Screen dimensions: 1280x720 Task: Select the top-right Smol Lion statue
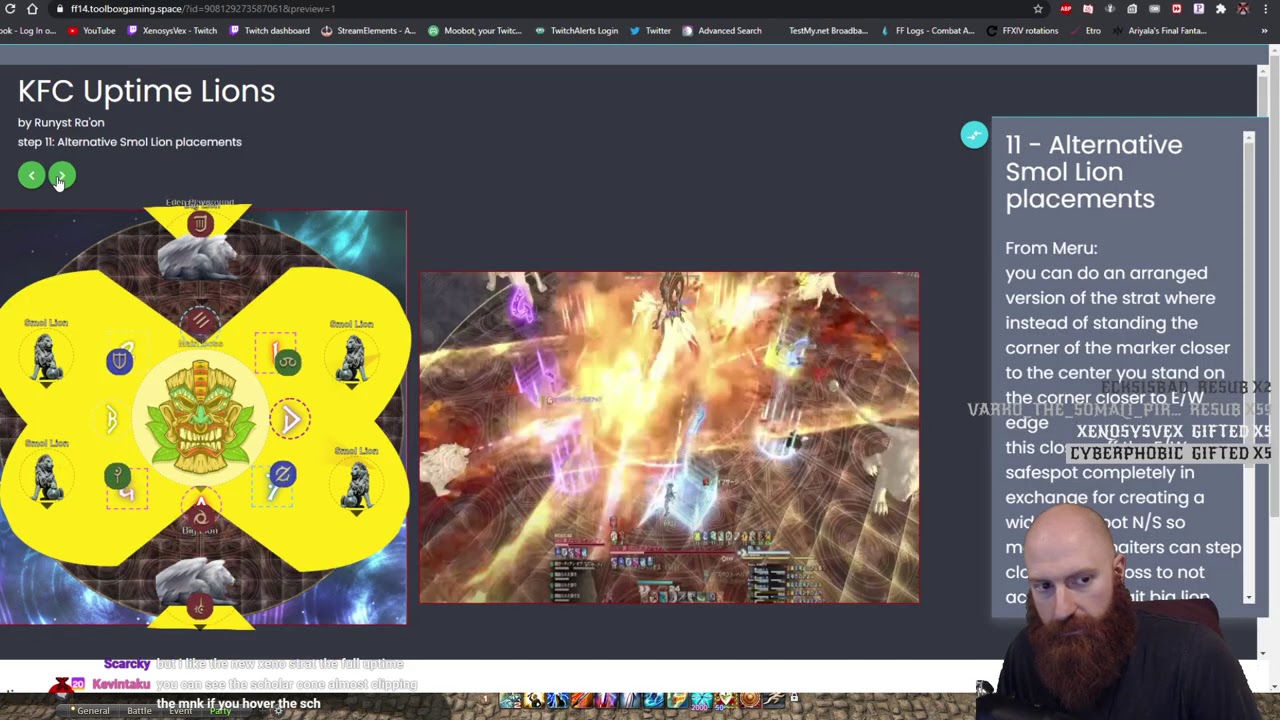[352, 358]
